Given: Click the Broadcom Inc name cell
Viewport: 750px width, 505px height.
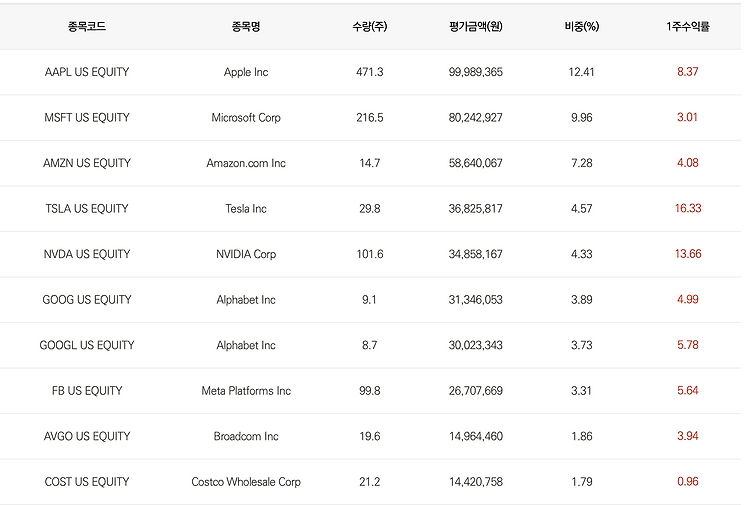Looking at the screenshot, I should [x=246, y=436].
